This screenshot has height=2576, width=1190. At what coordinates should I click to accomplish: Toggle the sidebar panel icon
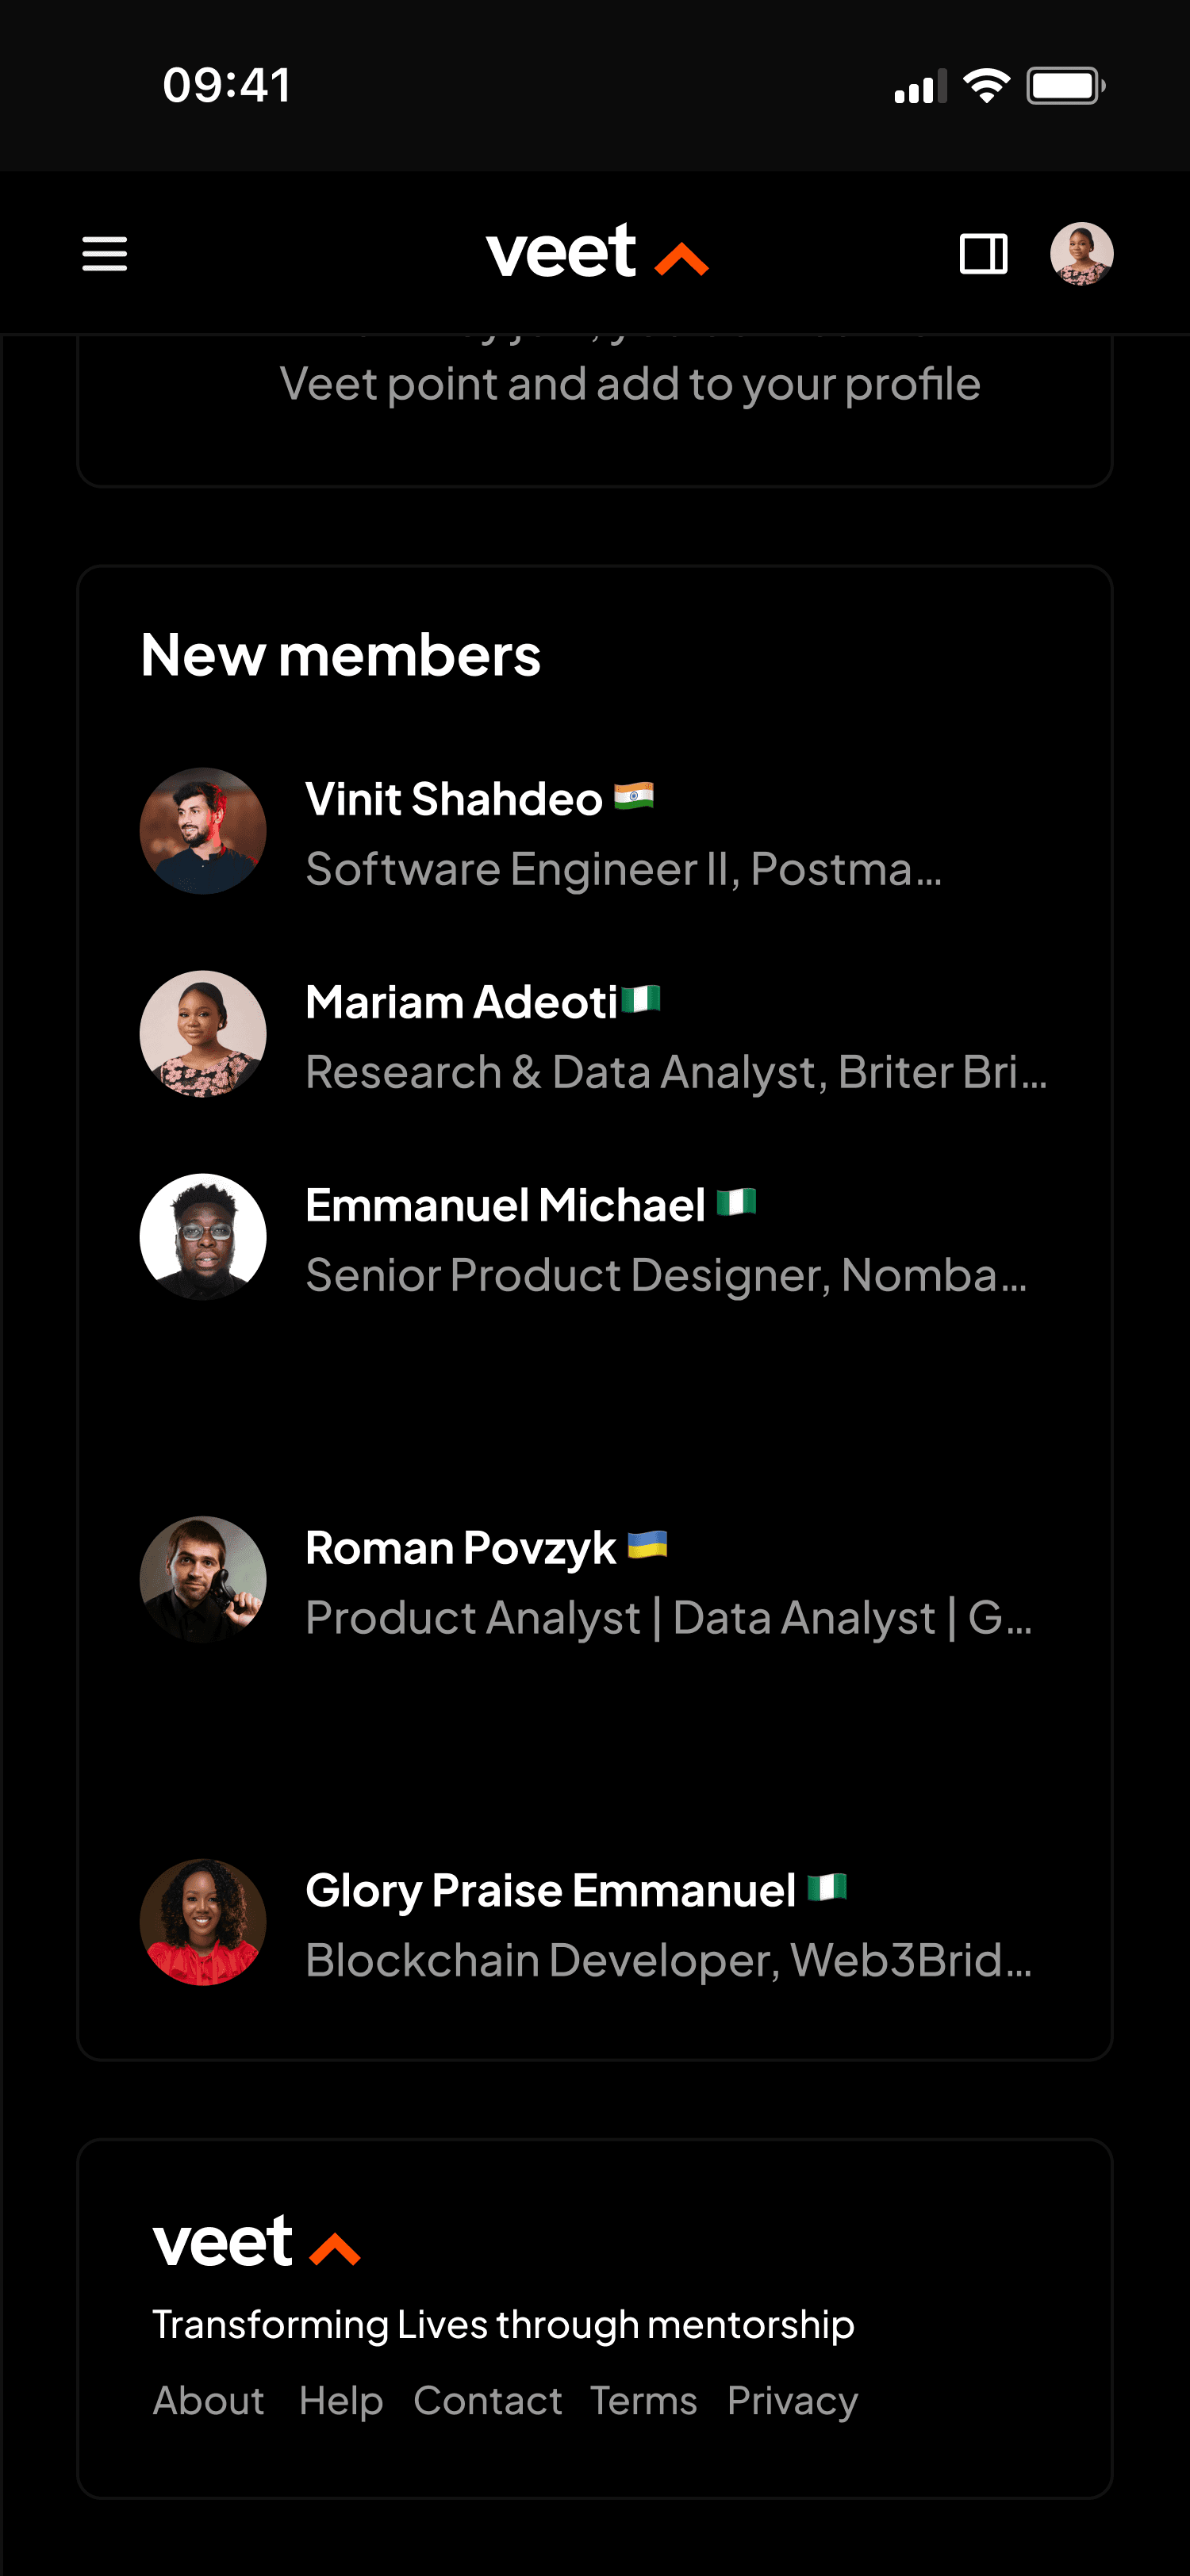(x=983, y=254)
